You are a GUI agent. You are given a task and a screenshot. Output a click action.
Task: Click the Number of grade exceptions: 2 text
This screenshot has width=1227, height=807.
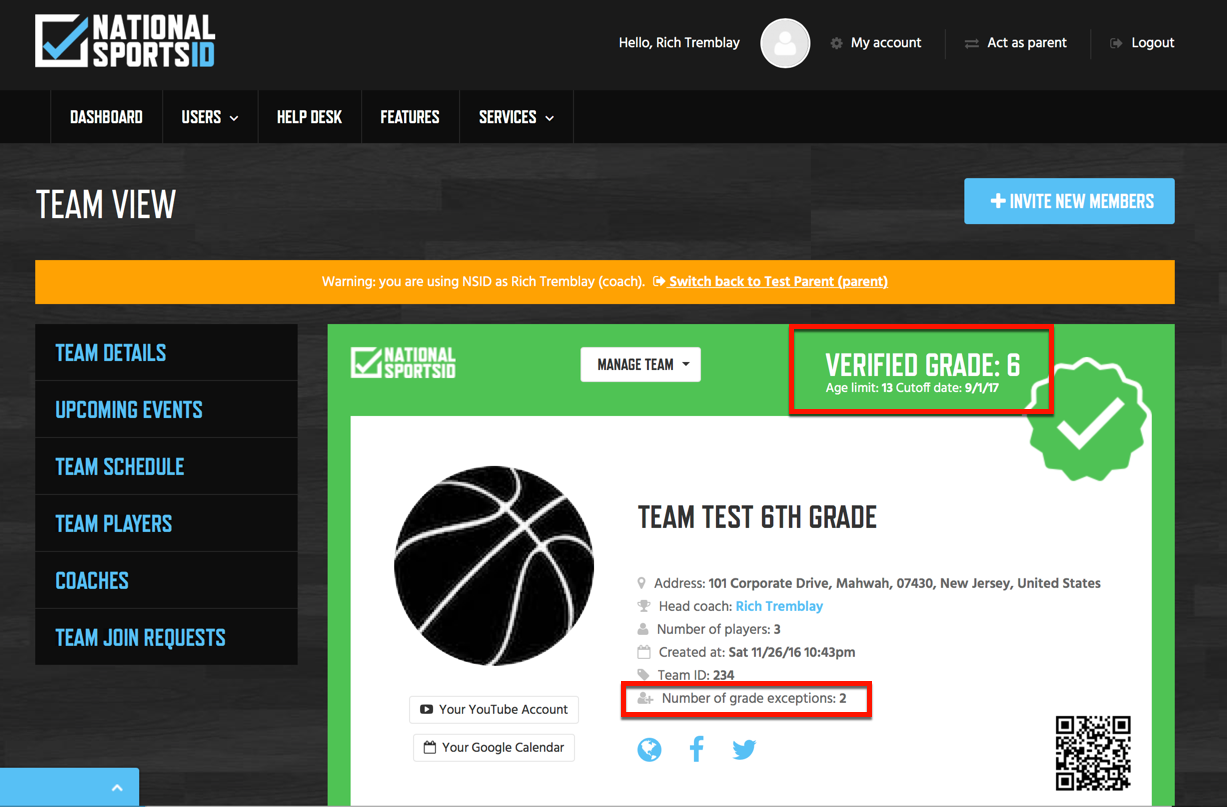pyautogui.click(x=754, y=698)
